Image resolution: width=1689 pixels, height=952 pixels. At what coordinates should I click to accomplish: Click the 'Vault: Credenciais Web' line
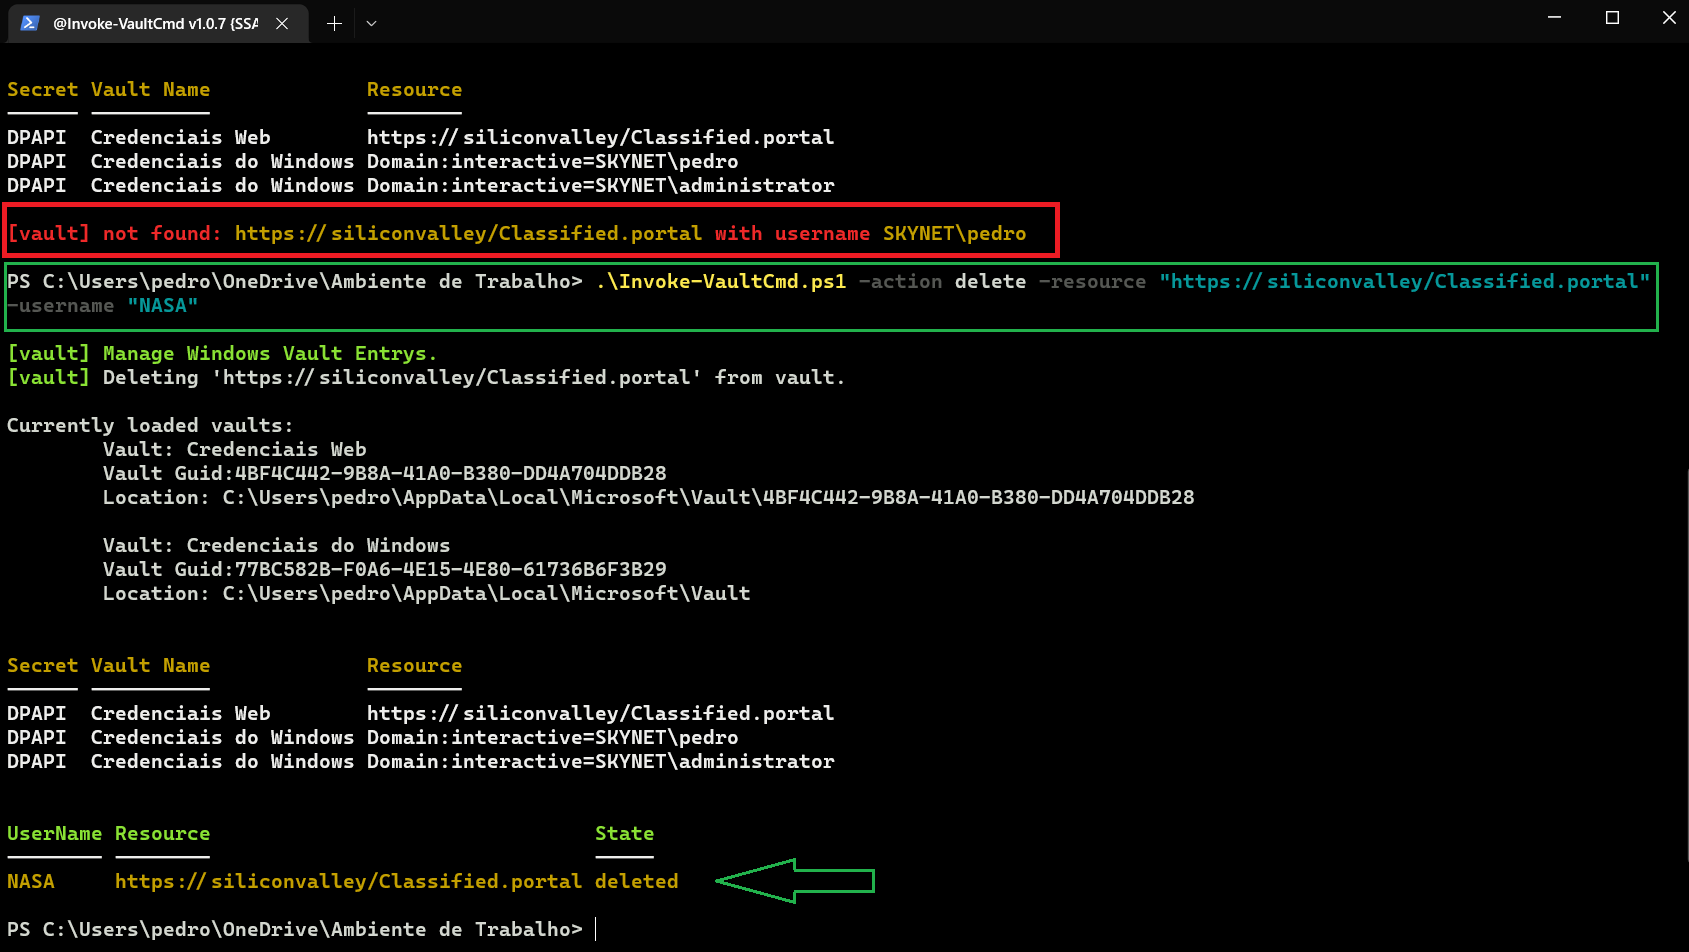[x=235, y=449]
